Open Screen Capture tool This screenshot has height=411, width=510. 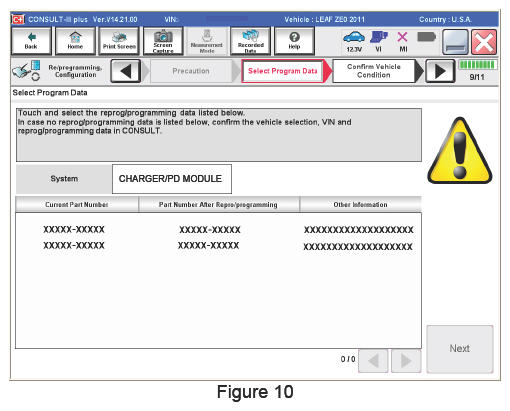(163, 41)
